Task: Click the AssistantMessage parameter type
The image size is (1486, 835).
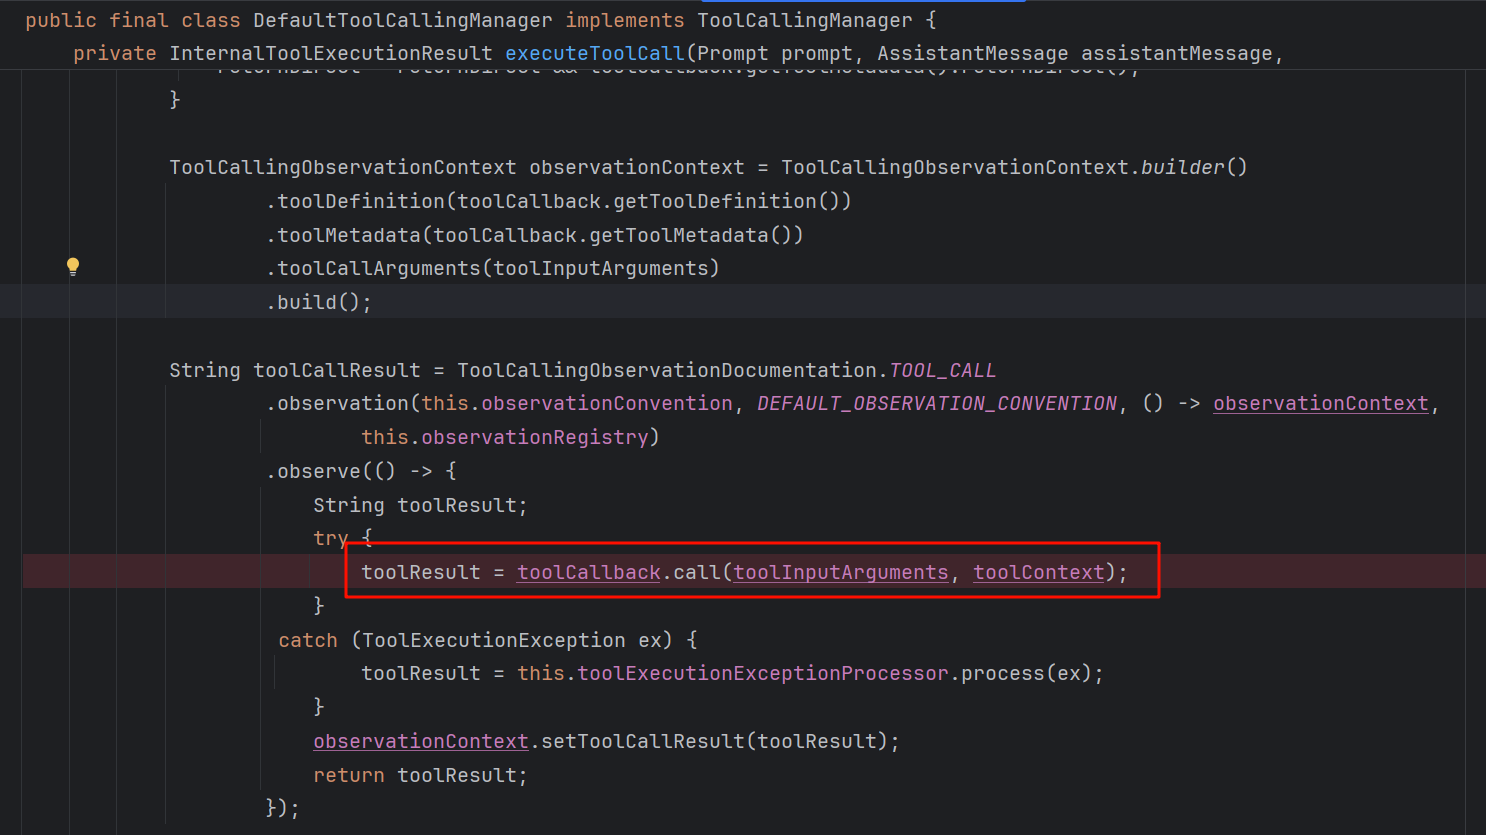Action: click(x=973, y=53)
